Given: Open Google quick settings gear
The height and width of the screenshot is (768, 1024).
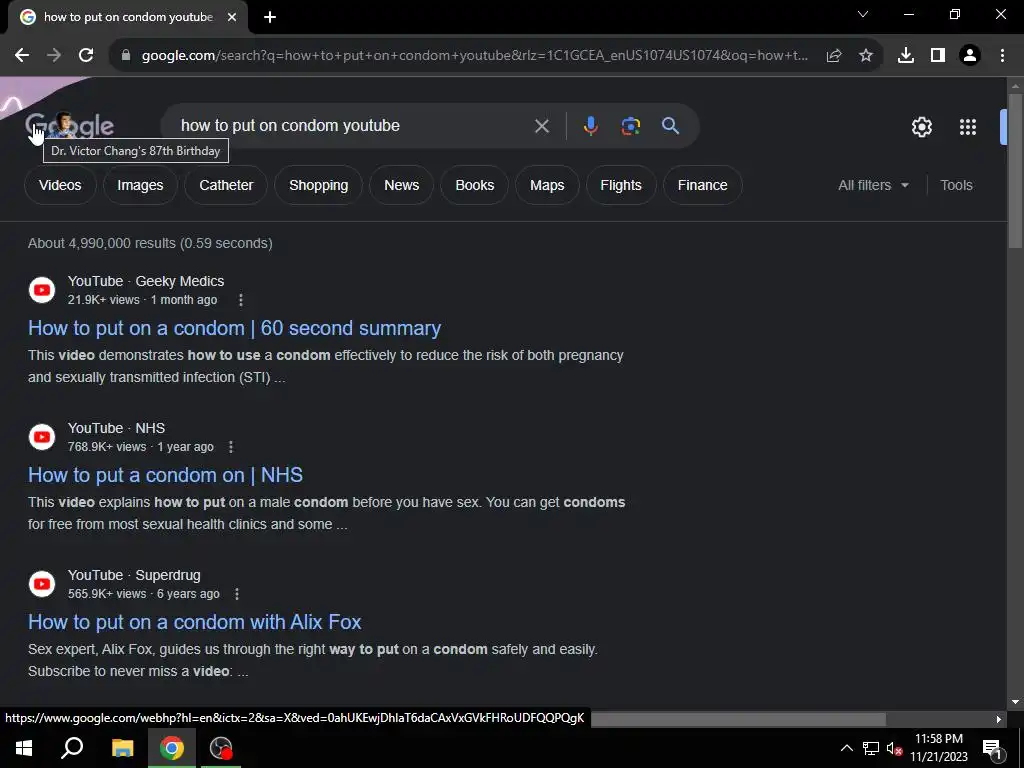Looking at the screenshot, I should [921, 127].
